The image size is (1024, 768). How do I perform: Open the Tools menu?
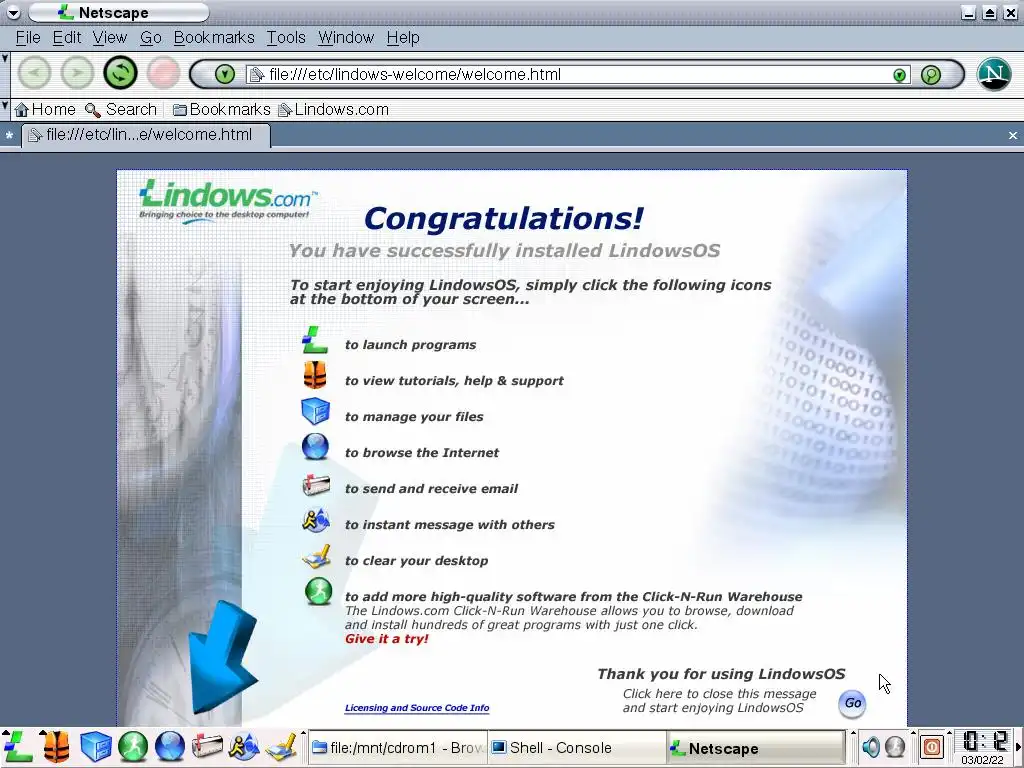(285, 38)
